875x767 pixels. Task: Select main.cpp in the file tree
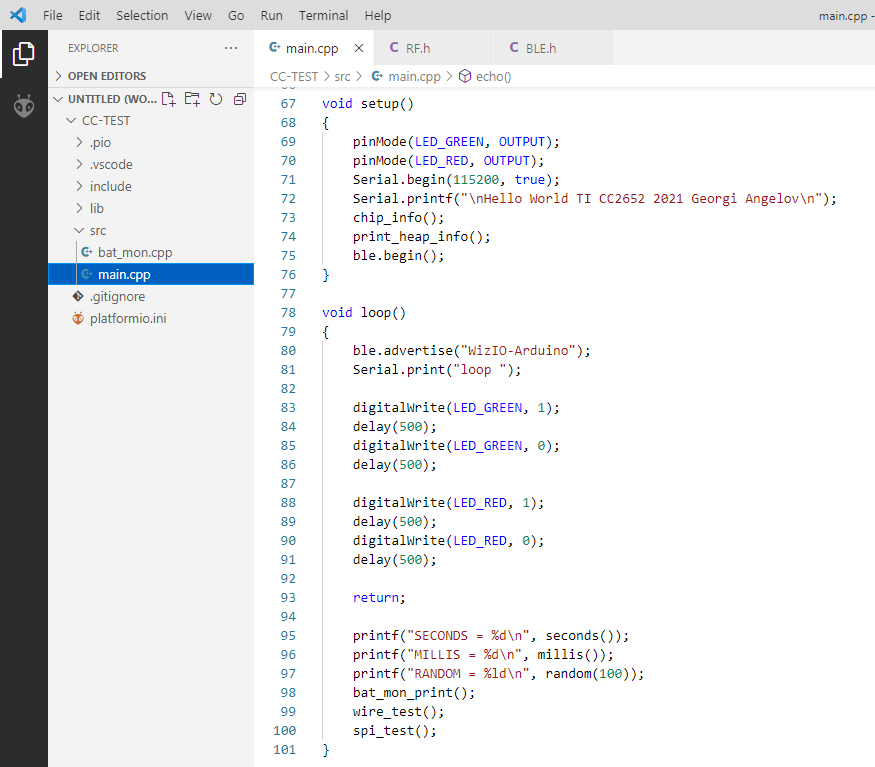click(151, 274)
